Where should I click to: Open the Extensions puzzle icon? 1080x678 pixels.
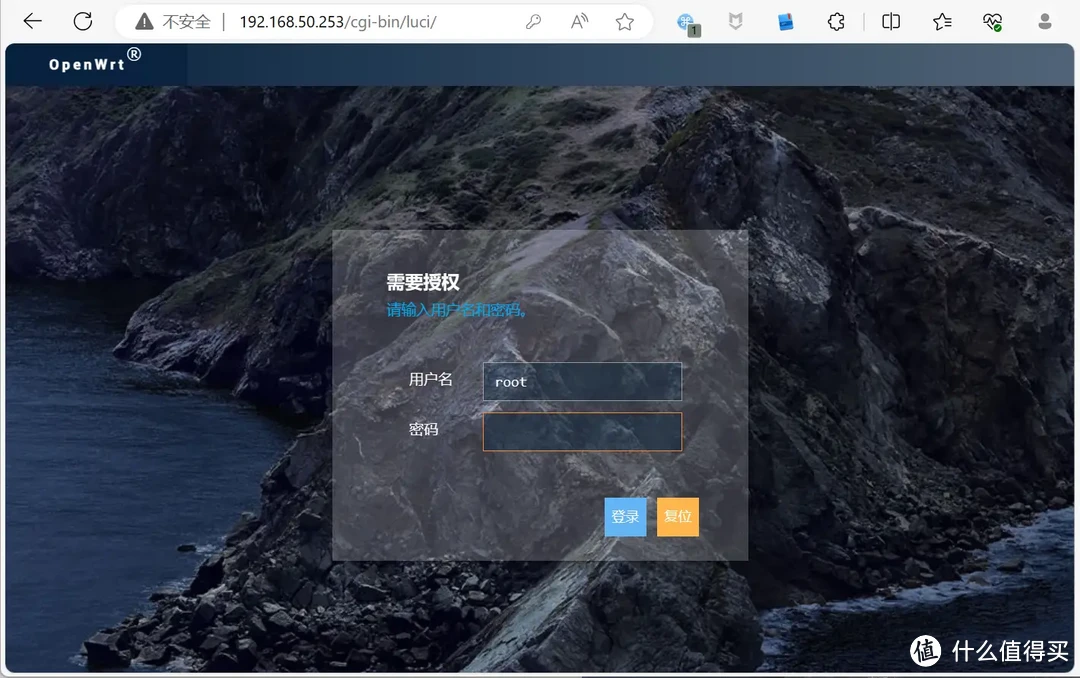pos(836,21)
